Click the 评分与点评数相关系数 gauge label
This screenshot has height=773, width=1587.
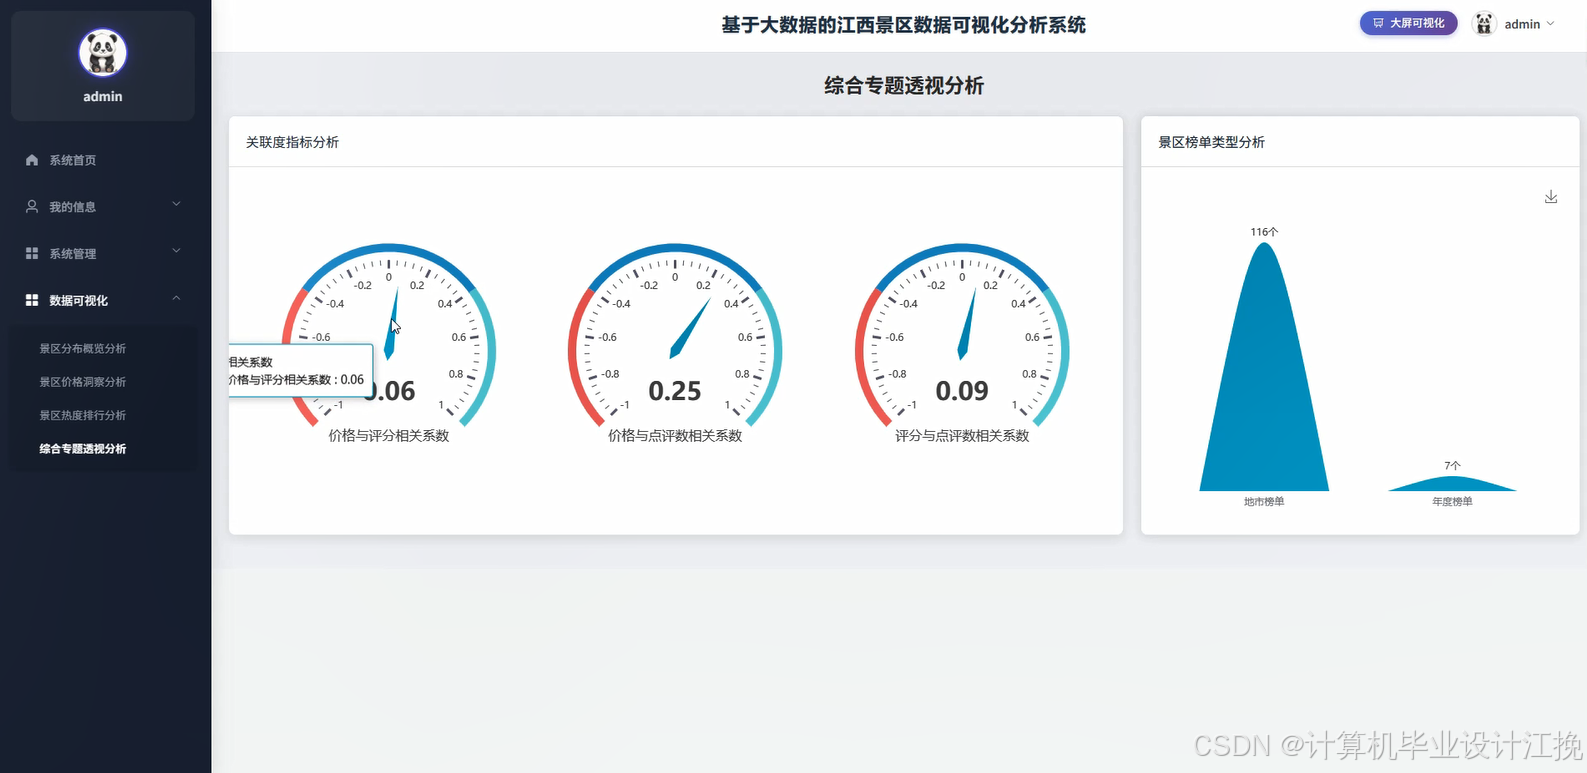(x=962, y=436)
